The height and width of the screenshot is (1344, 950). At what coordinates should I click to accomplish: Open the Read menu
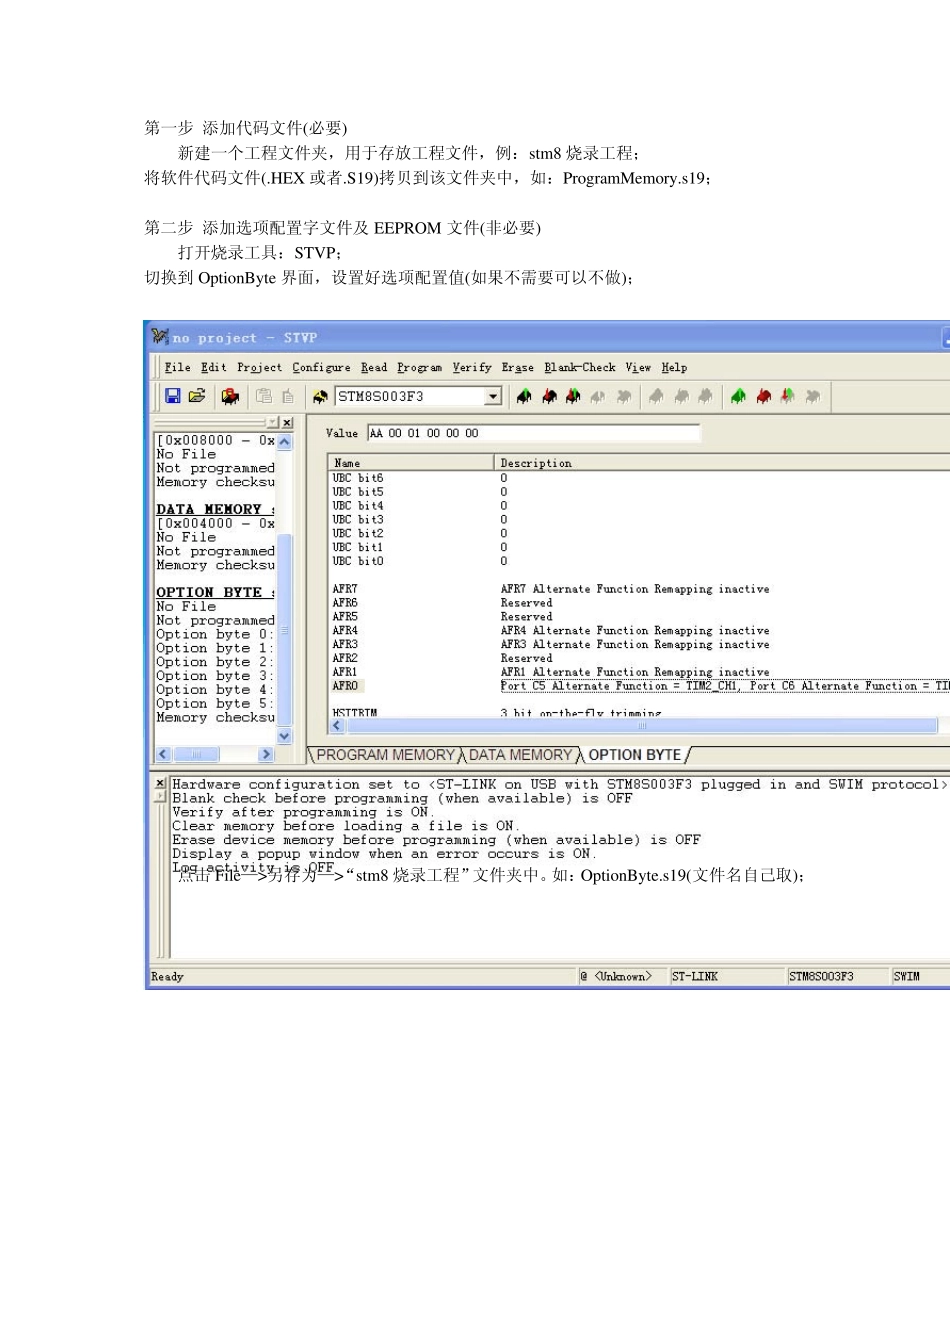click(374, 367)
